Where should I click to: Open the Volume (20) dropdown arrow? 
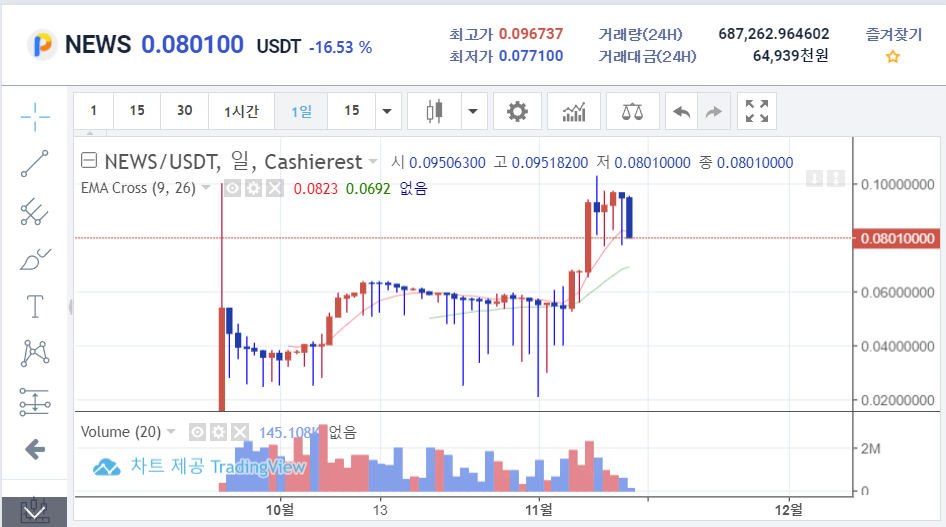point(171,432)
